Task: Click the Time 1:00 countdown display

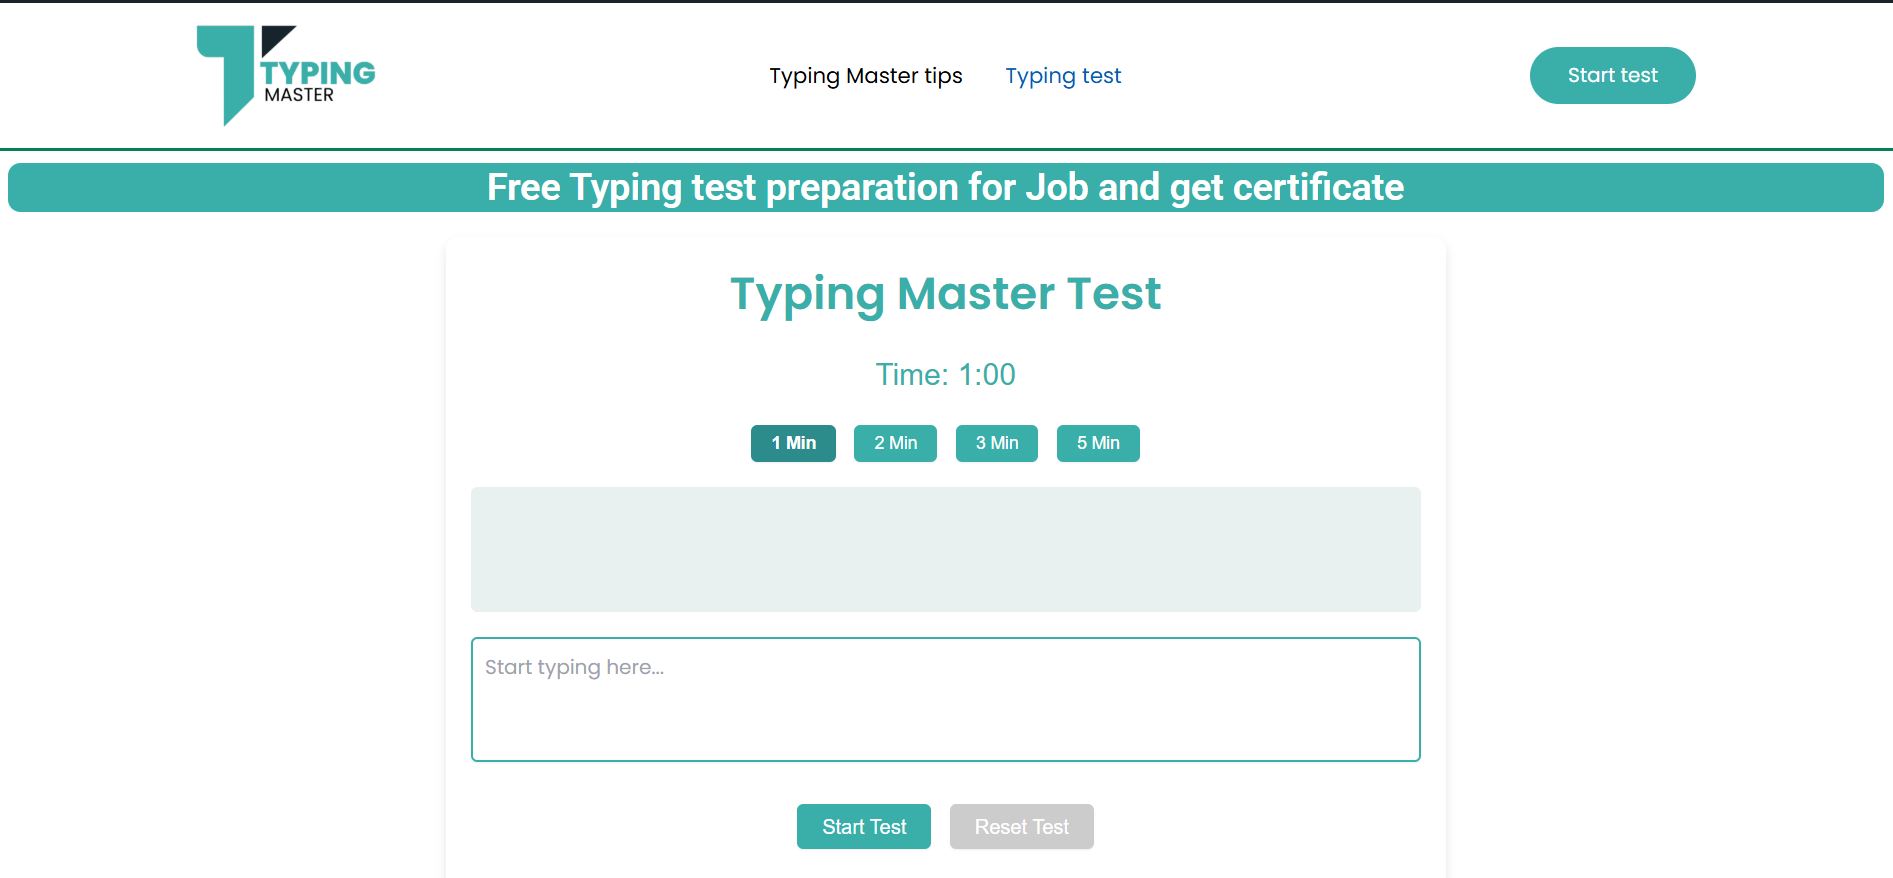Action: [946, 374]
